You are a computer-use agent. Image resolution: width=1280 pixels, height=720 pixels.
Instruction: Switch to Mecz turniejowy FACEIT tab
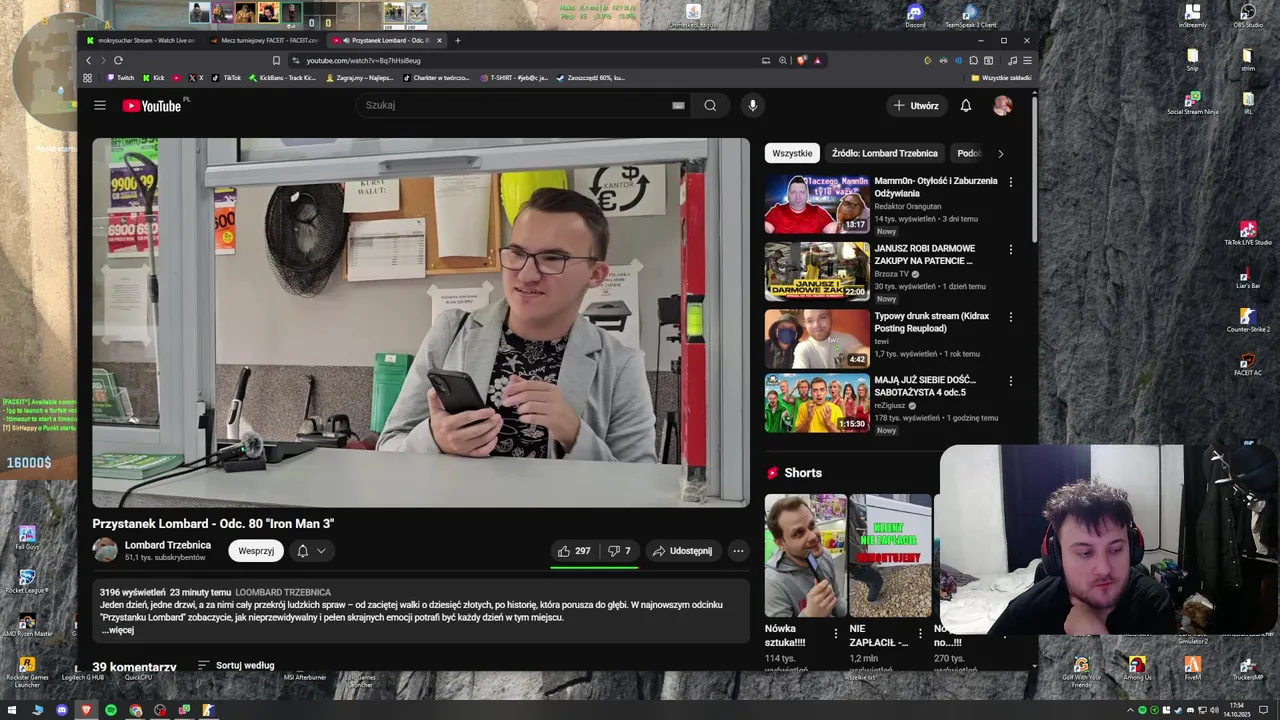tap(264, 41)
